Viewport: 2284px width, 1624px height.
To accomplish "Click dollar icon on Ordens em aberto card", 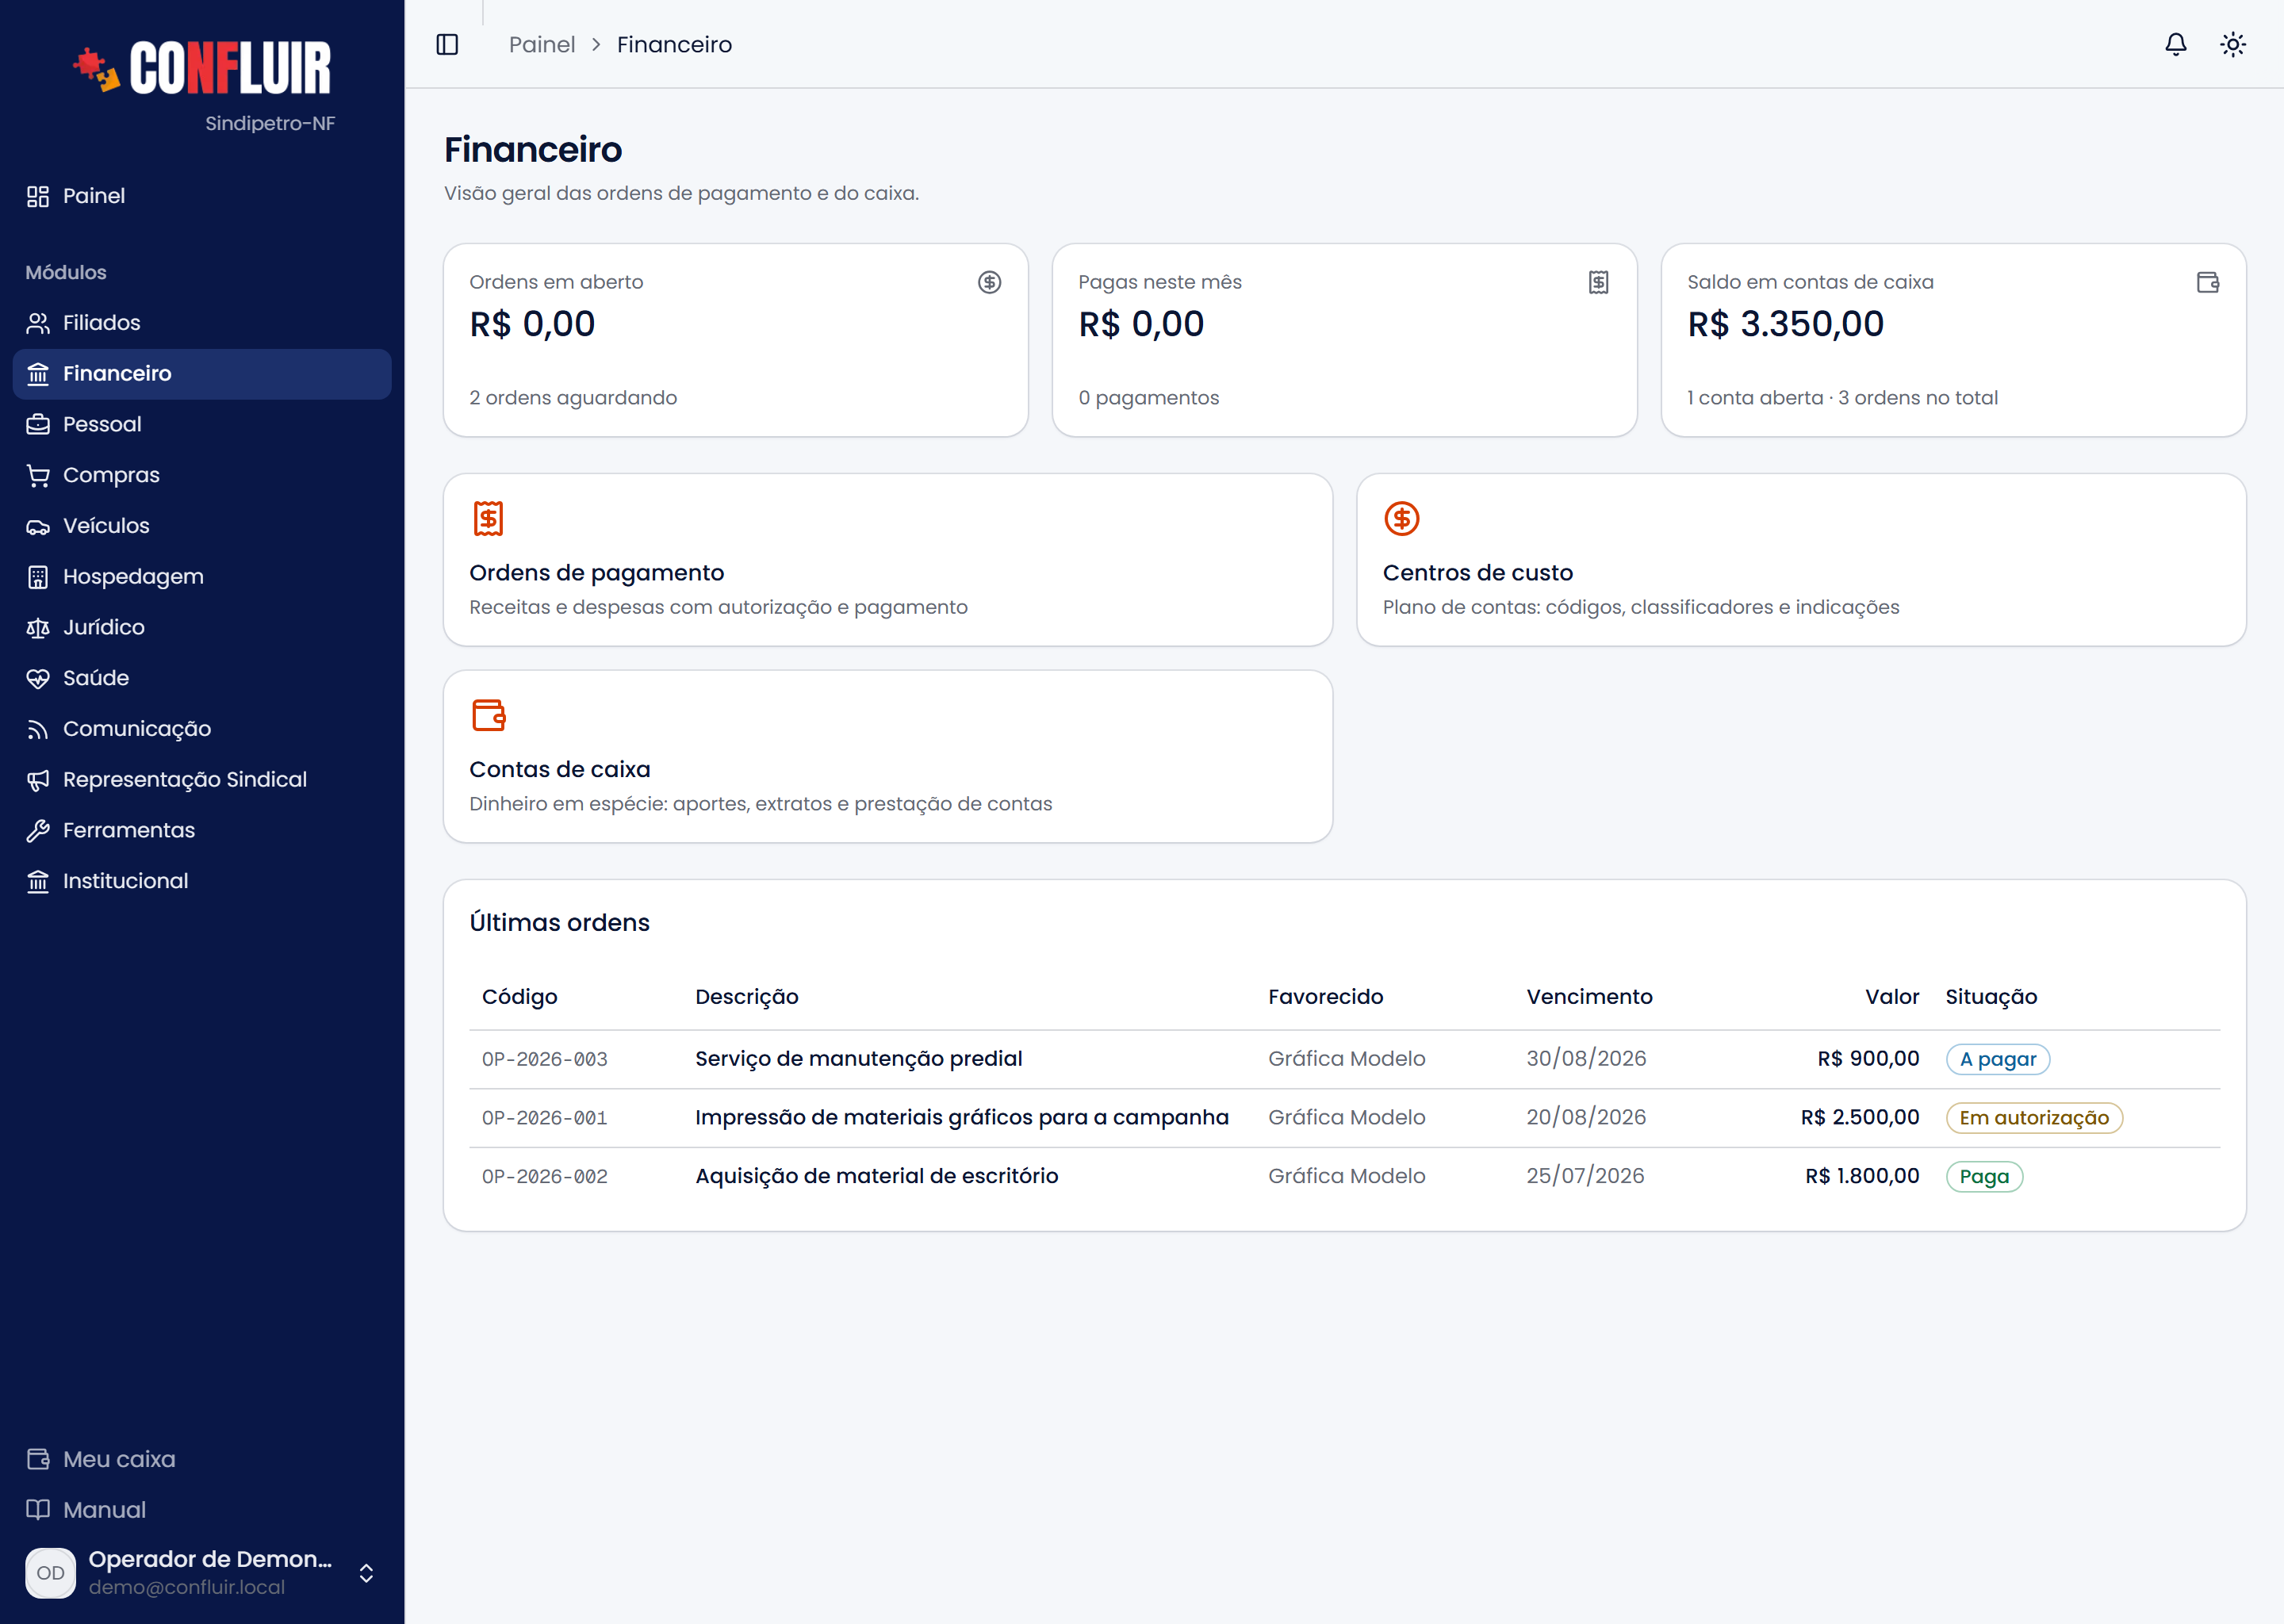I will tap(989, 282).
